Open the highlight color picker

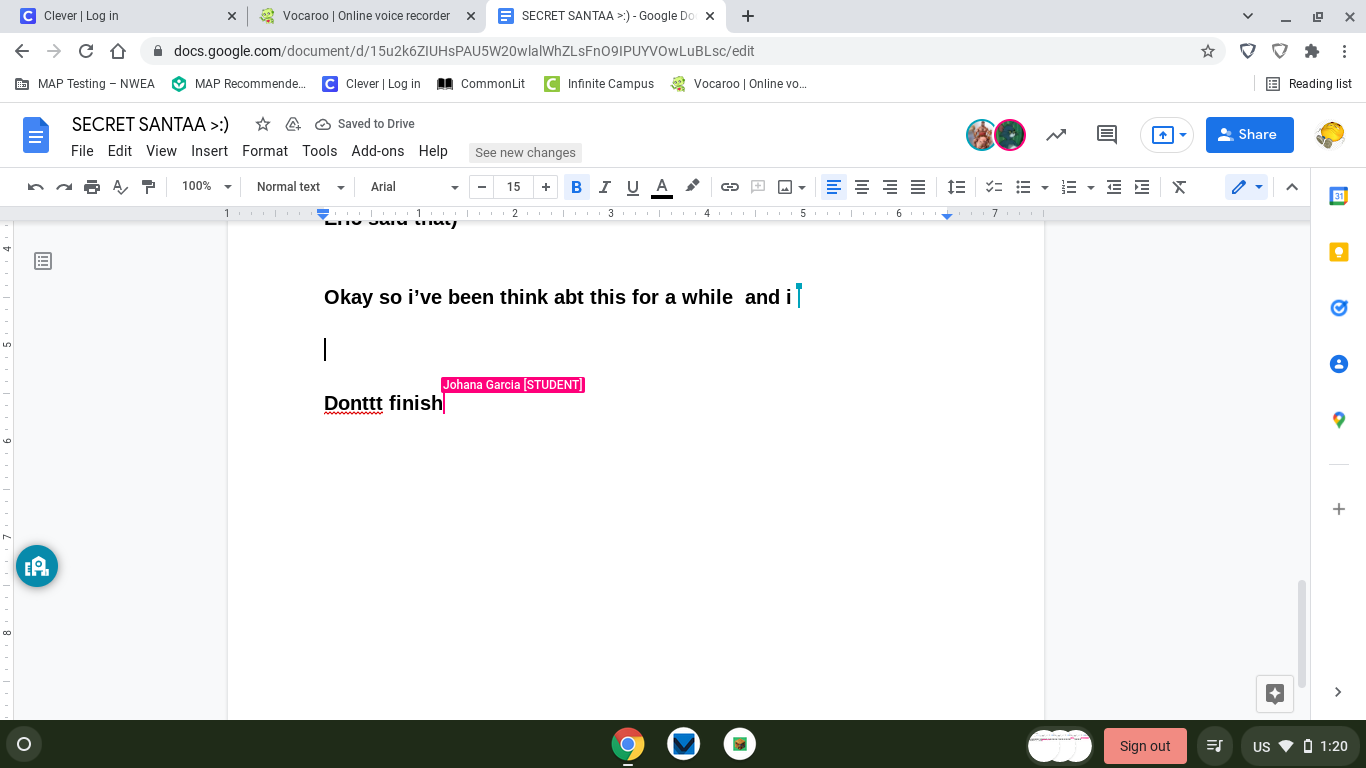692,187
